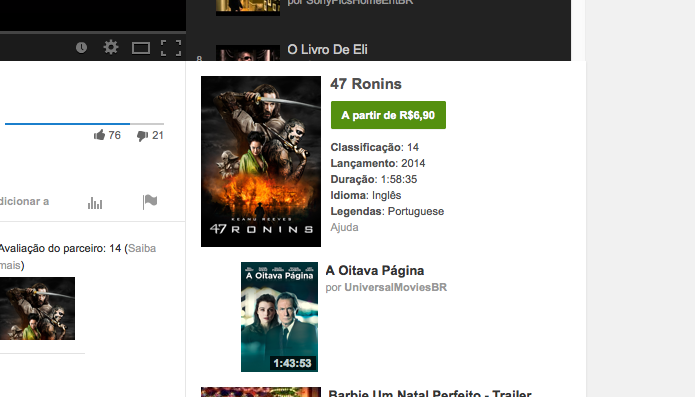Click the 47 Ronins title
The width and height of the screenshot is (695, 397).
pyautogui.click(x=366, y=84)
